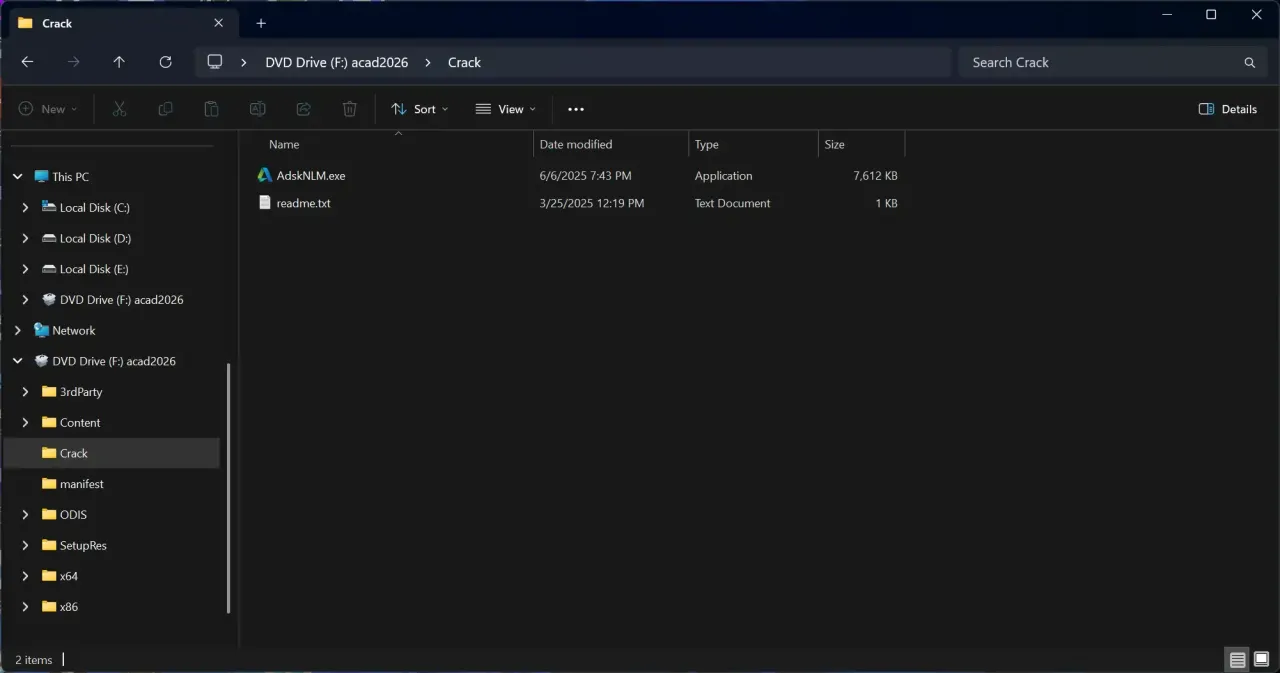Expand Local Disk (C:) in navigation pane

pyautogui.click(x=26, y=208)
